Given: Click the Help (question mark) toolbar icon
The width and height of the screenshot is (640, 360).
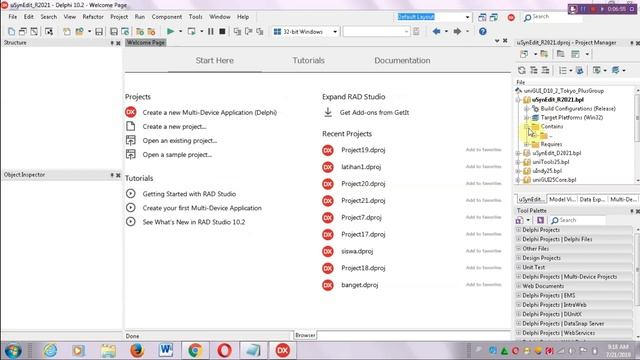Looking at the screenshot, I should 482,31.
